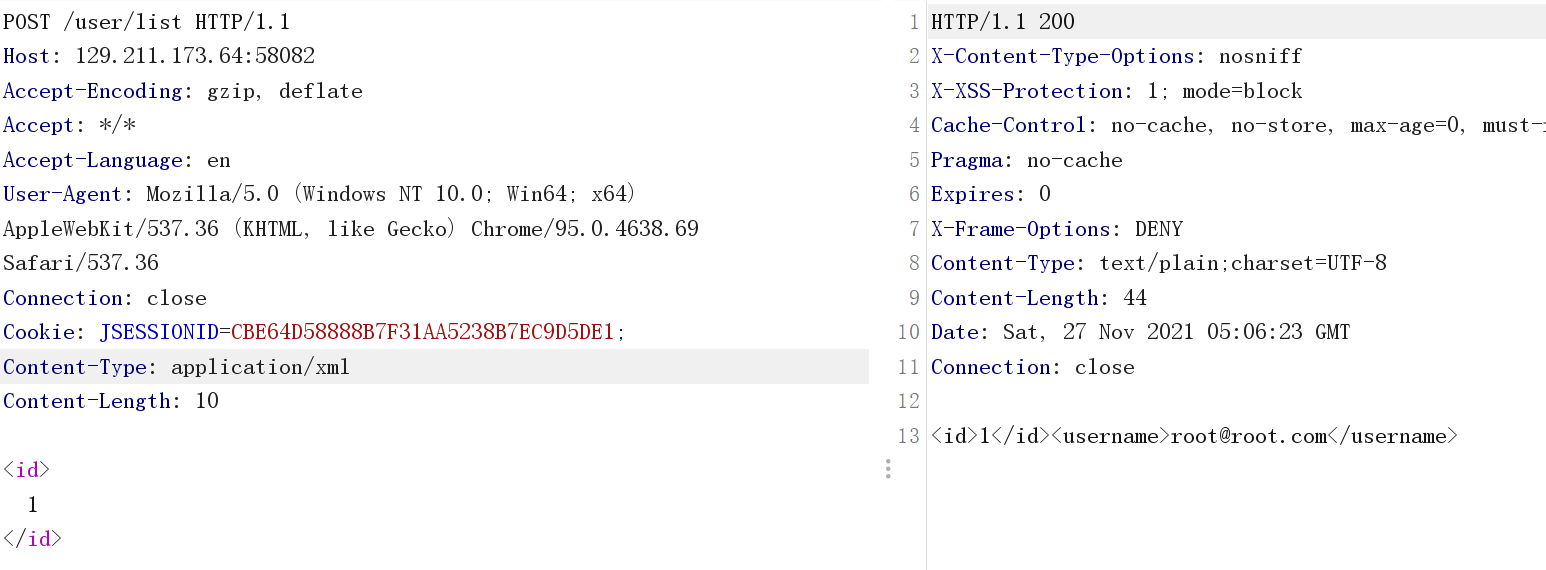Click the closing id tag in body
Screen dimensions: 1546x570
[x=32, y=539]
